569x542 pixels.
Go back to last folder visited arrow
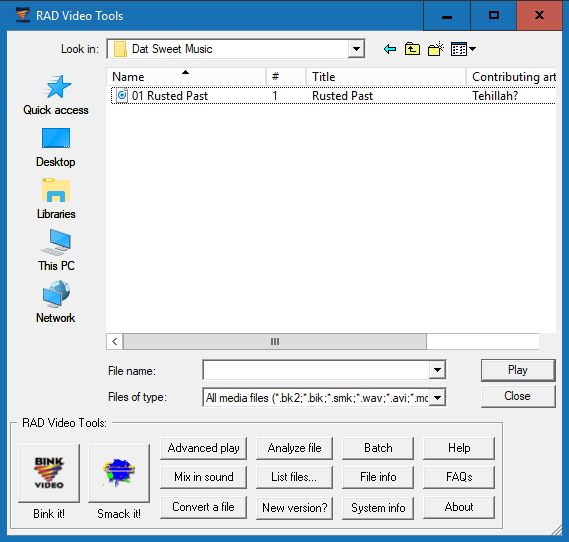coord(390,49)
